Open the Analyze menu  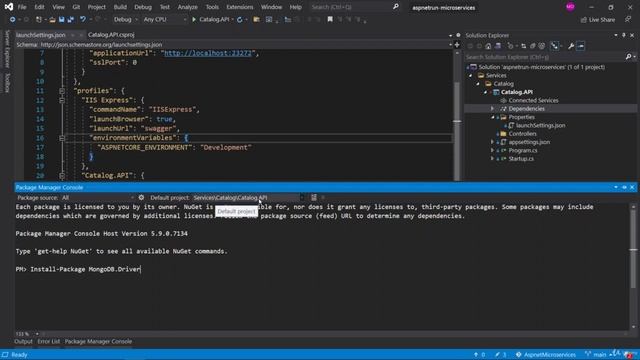coord(187,7)
